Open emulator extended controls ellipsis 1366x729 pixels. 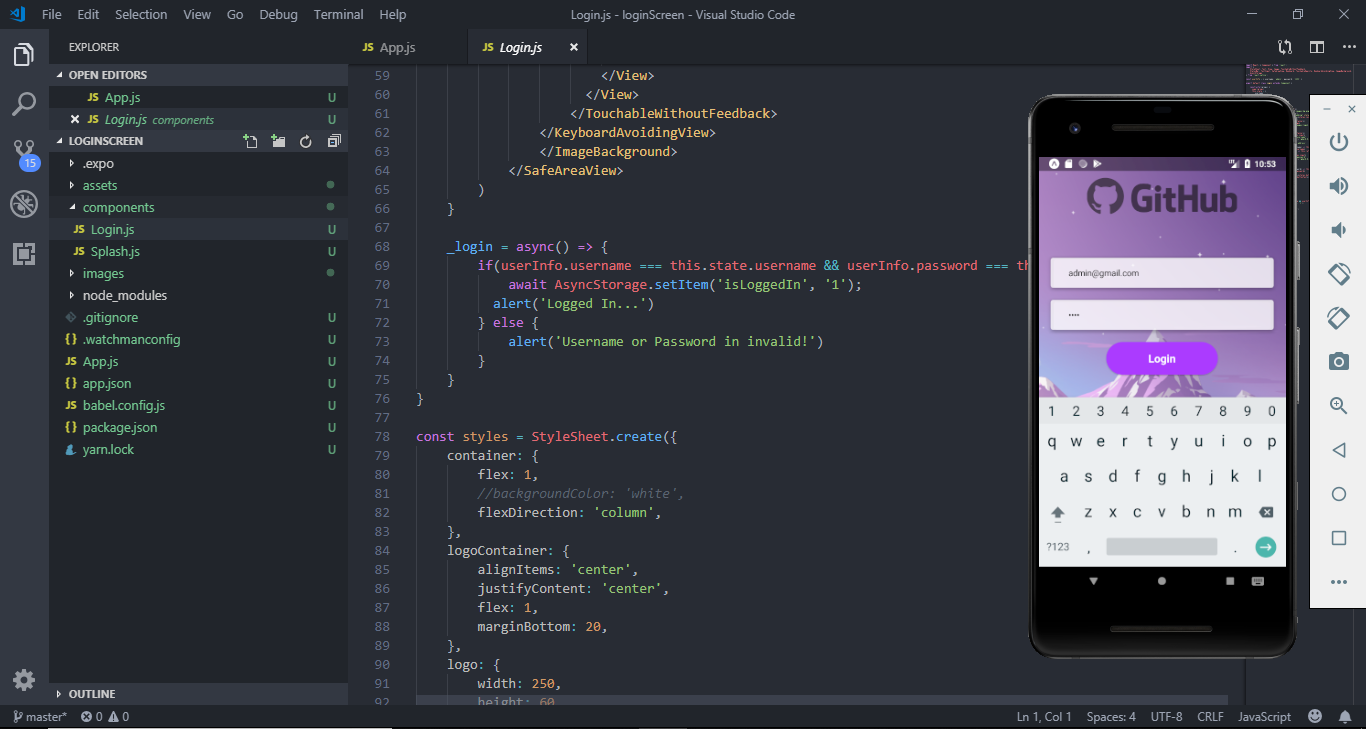tap(1339, 582)
